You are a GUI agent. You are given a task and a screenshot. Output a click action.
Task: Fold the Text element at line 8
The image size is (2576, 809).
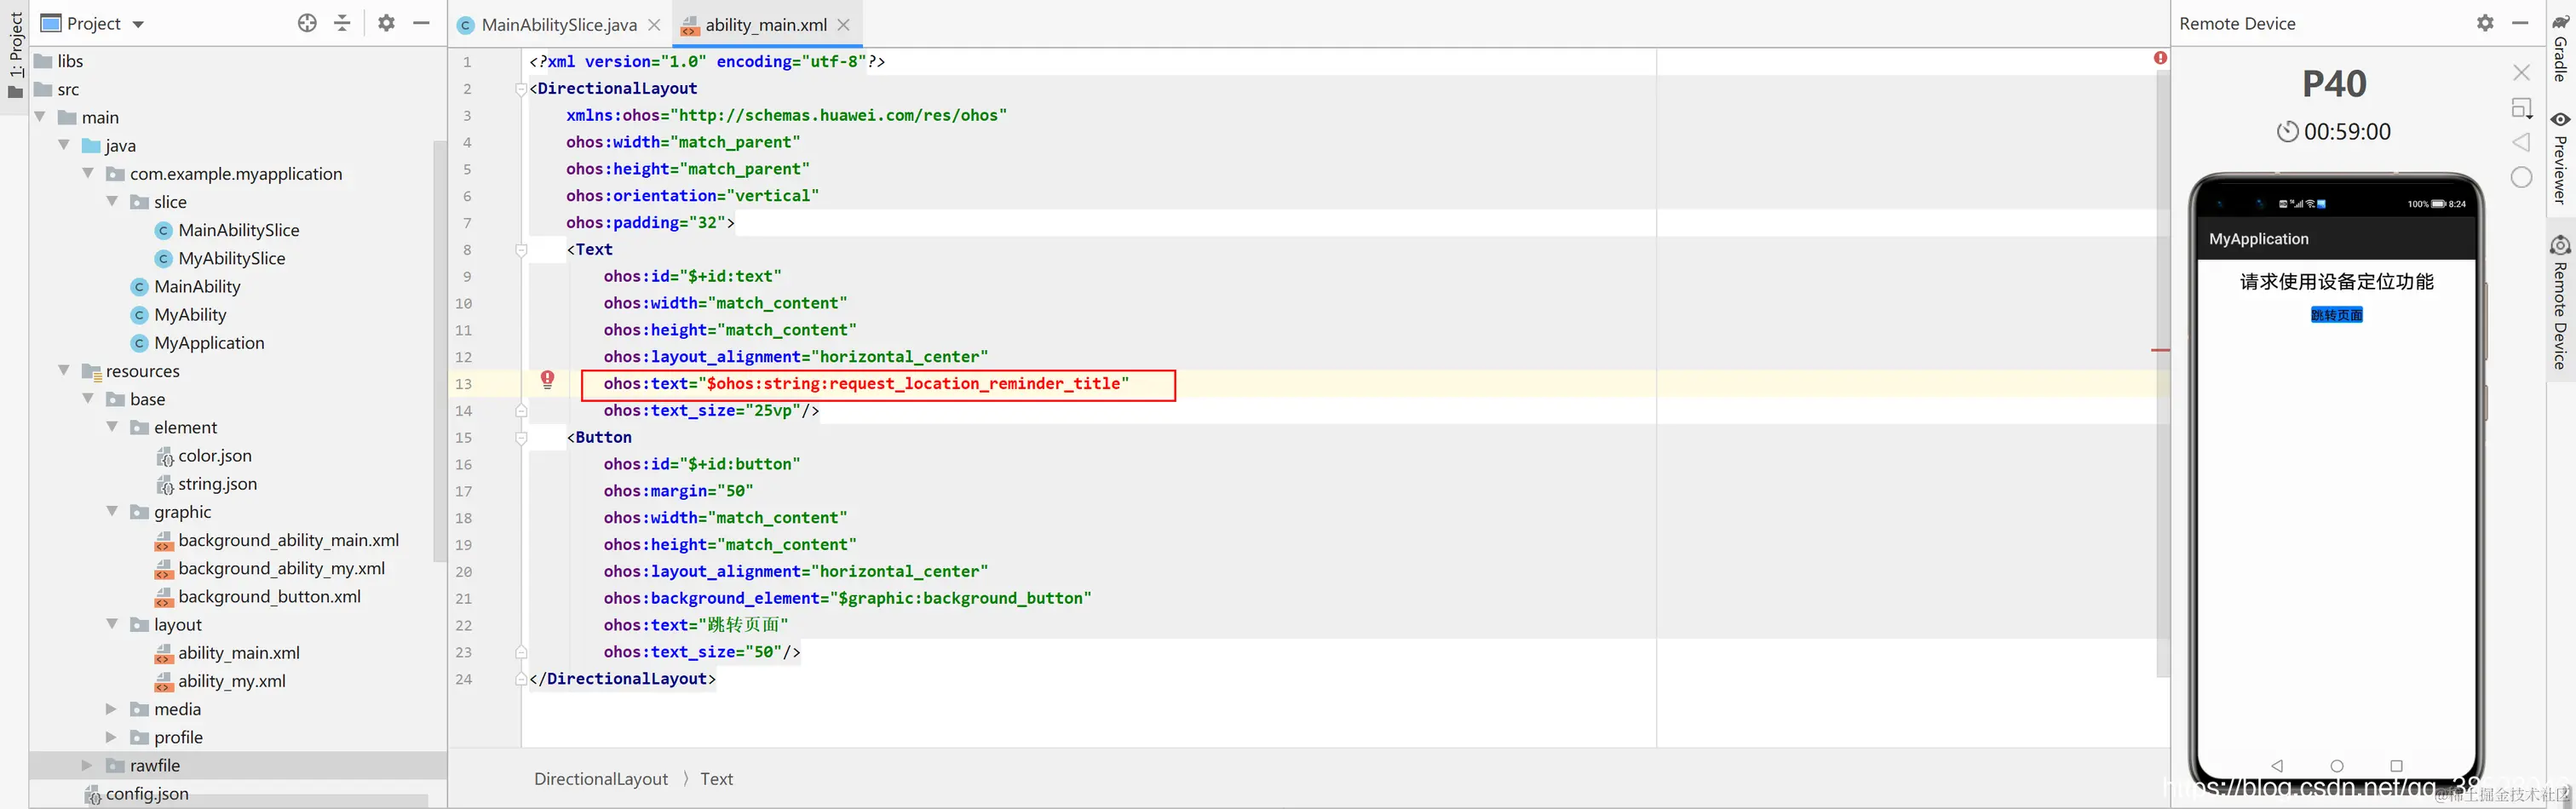[520, 249]
